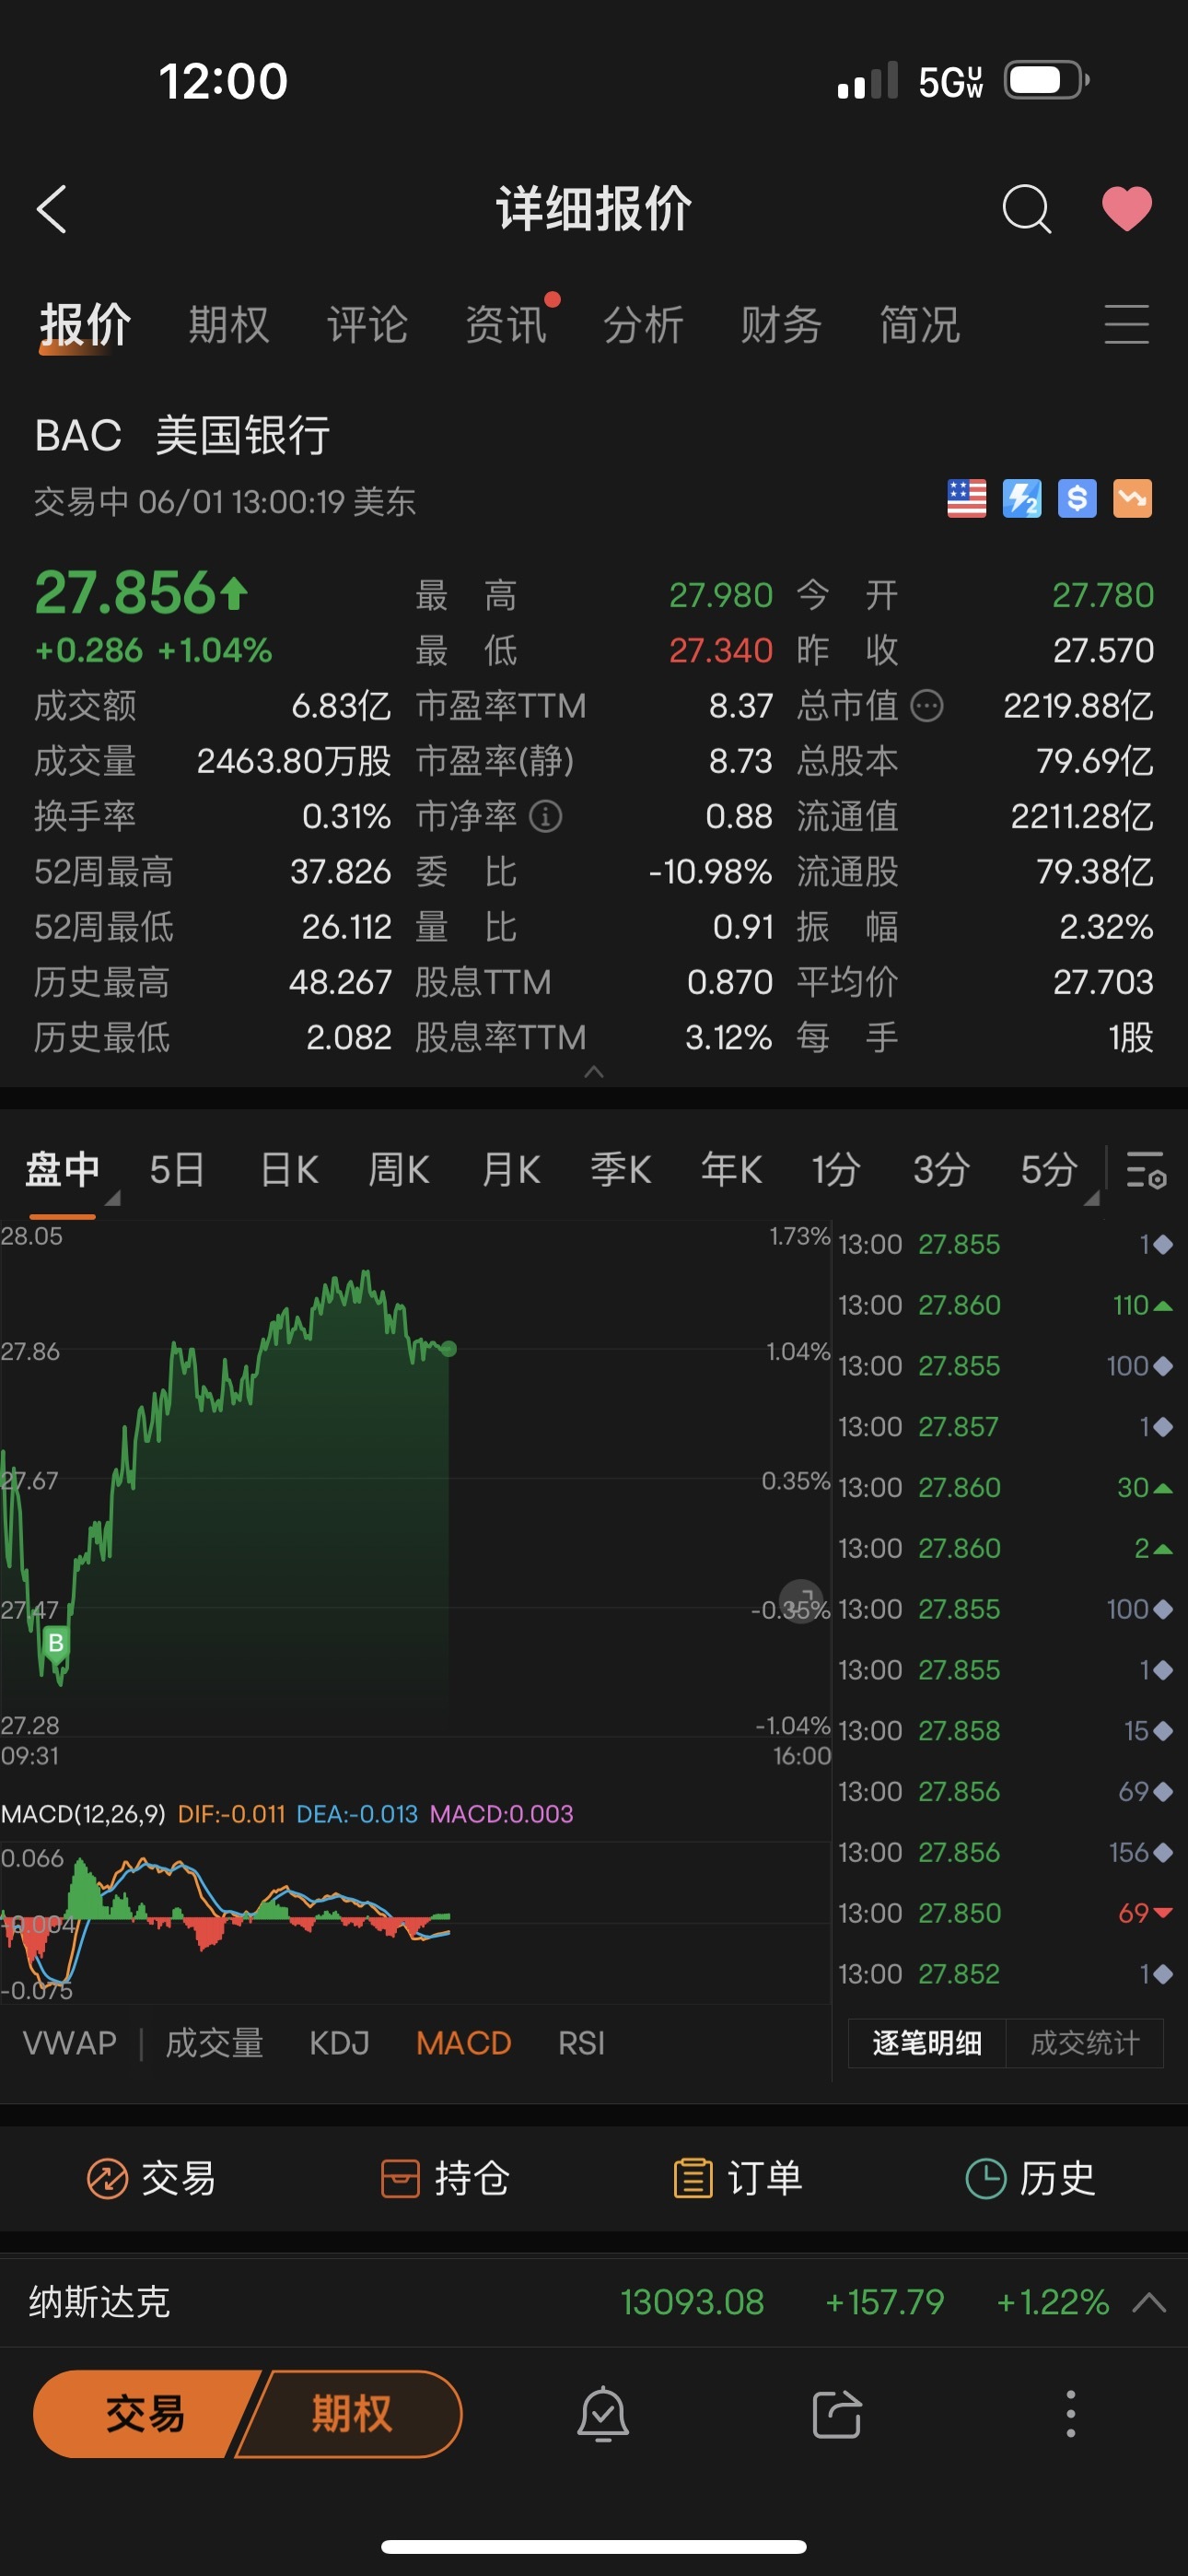This screenshot has width=1188, height=2576.
Task: Tap the share icon in bottom bar
Action: (836, 2413)
